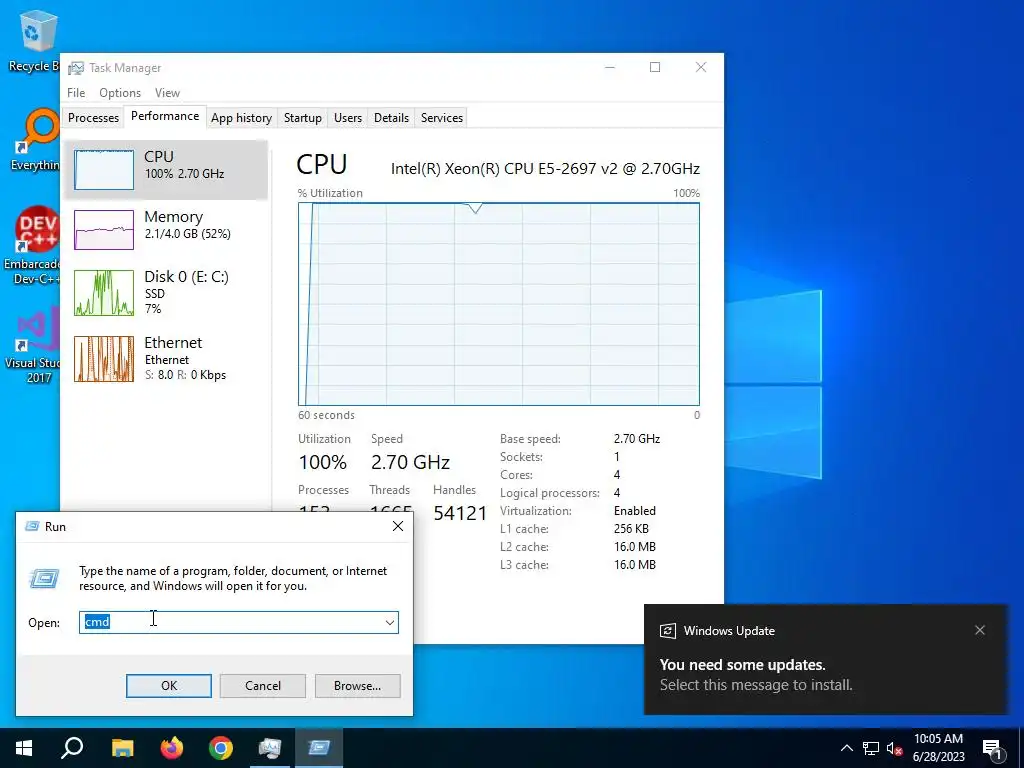Screen dimensions: 1024x768
Task: Click the Run dialog title bar icon
Action: (31, 526)
